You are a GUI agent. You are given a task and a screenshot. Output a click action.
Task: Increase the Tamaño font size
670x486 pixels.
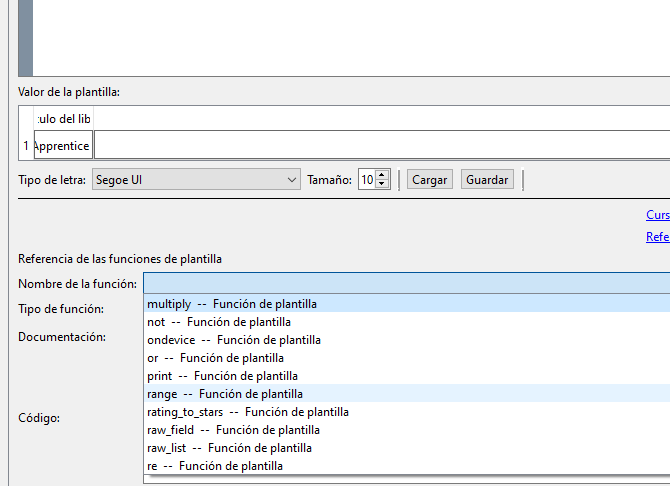click(382, 175)
